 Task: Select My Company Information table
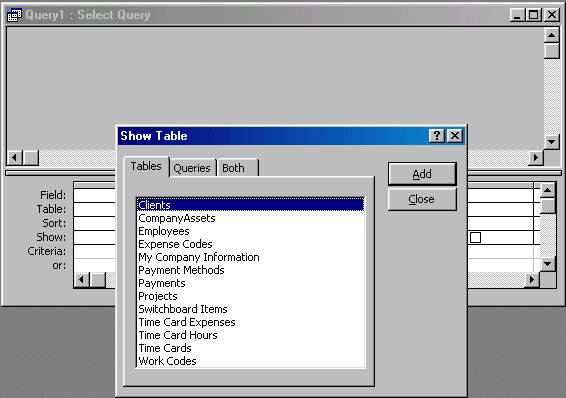point(251,257)
